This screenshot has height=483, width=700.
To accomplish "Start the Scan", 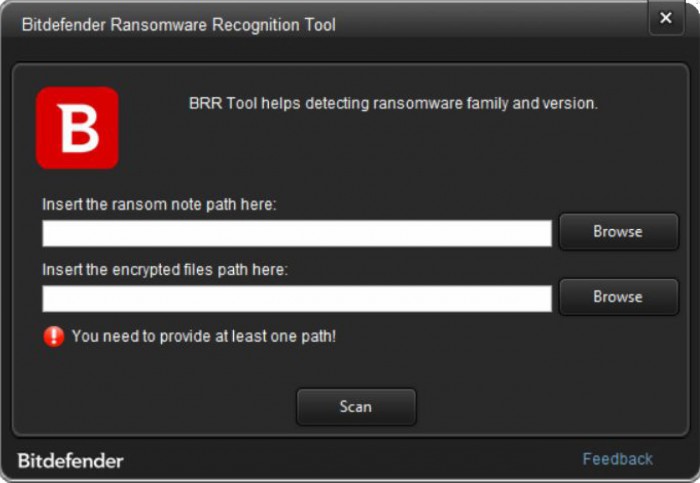I will 356,407.
